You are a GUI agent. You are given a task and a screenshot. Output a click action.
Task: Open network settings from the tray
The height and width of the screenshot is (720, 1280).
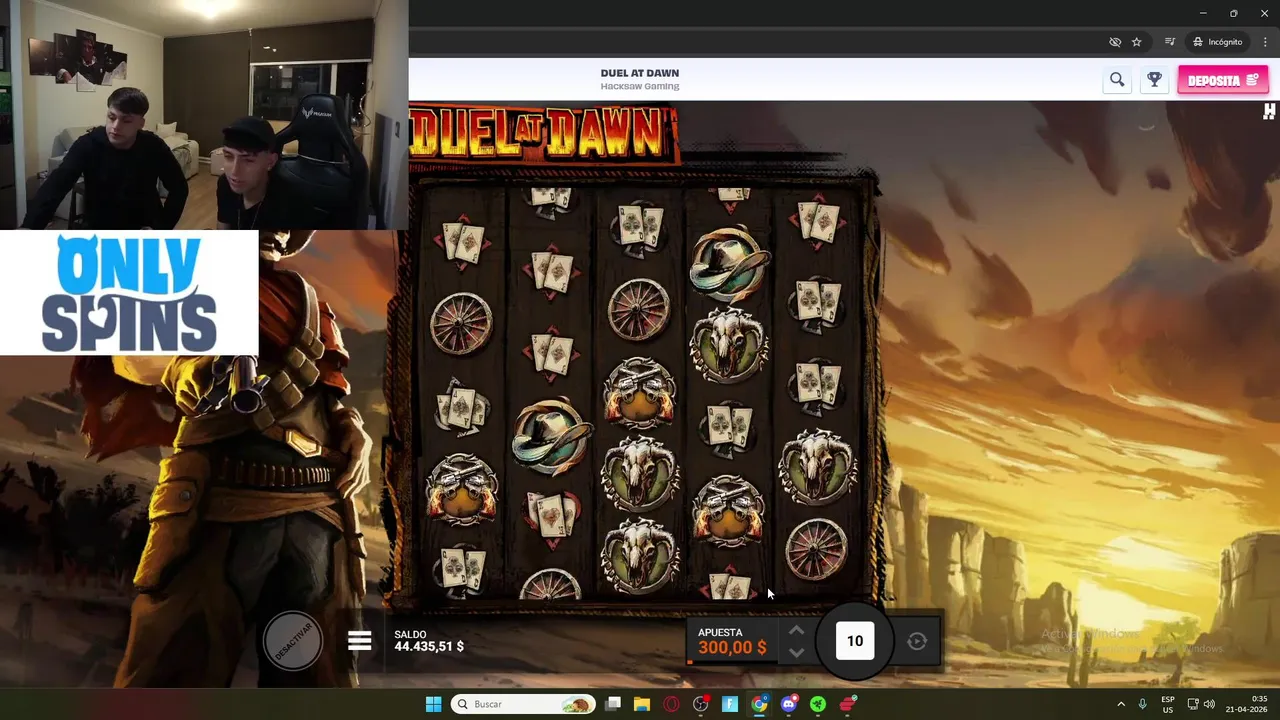tap(1193, 704)
